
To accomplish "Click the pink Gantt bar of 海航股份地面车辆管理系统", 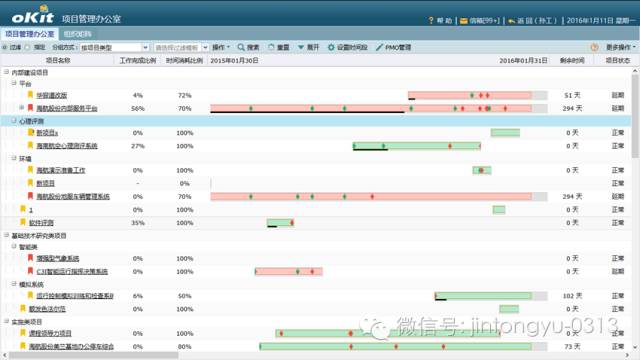I will coord(371,196).
